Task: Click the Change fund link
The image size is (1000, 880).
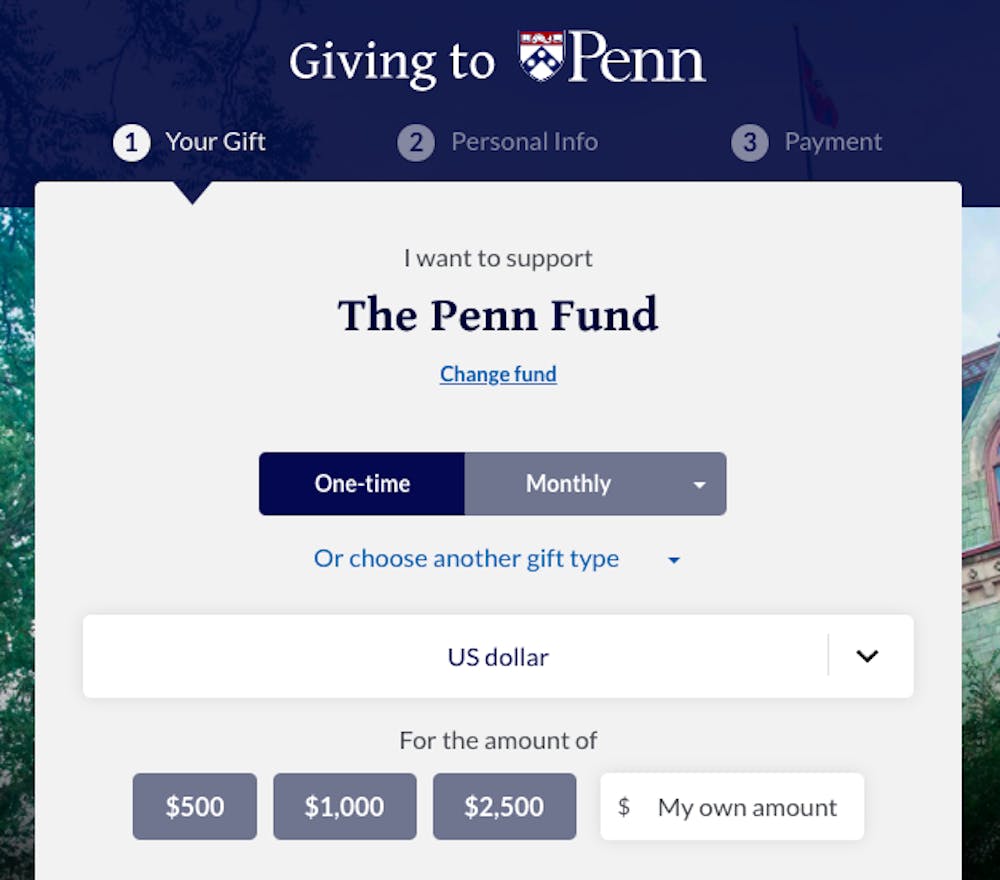Action: click(498, 374)
